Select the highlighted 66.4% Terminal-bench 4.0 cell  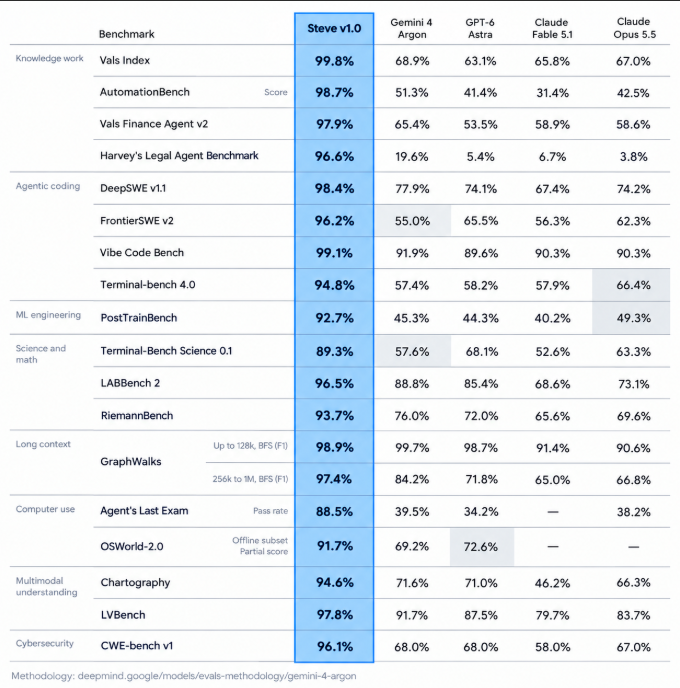pyautogui.click(x=631, y=285)
